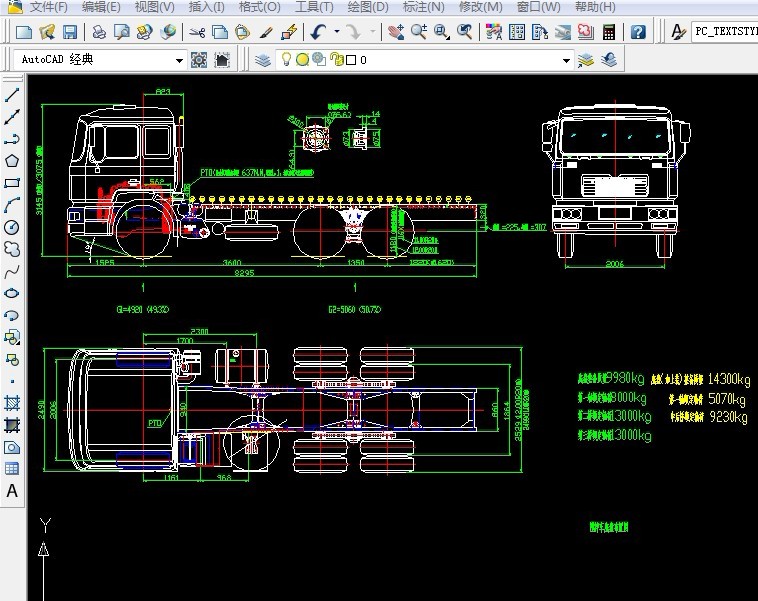Open the undo history dropdown arrow
The image size is (758, 601).
tap(336, 32)
